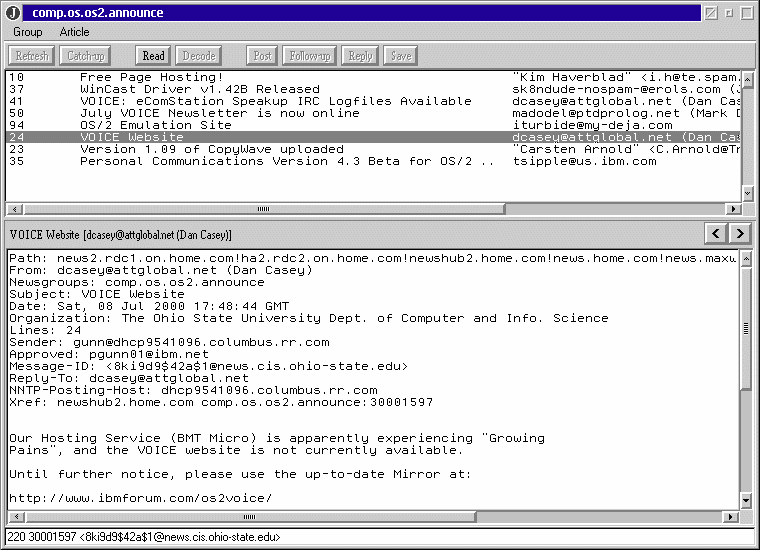Click the status bar response text '220 30001597'
The image size is (760, 550).
coord(143,537)
